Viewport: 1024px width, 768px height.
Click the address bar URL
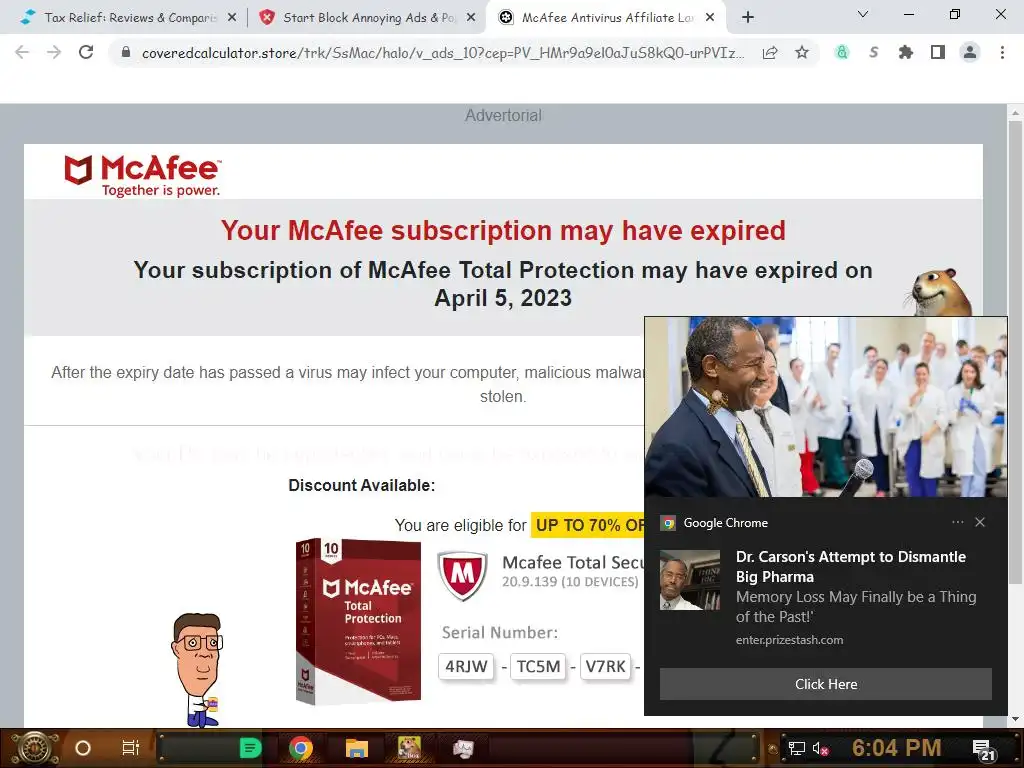pyautogui.click(x=443, y=53)
